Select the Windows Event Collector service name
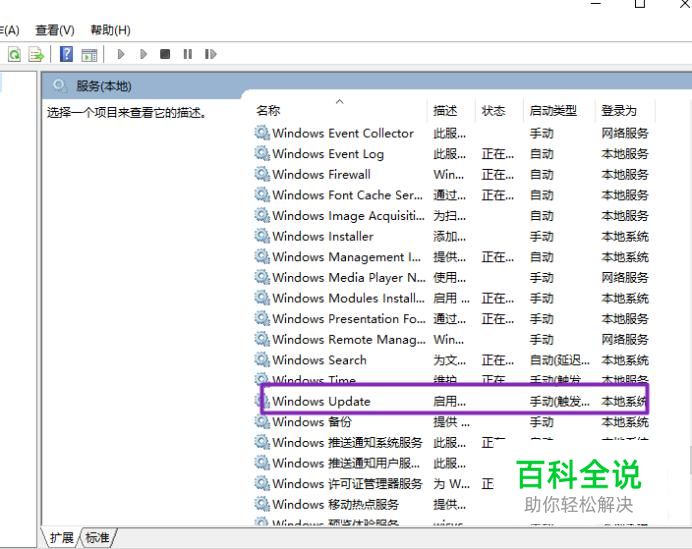 coord(343,133)
